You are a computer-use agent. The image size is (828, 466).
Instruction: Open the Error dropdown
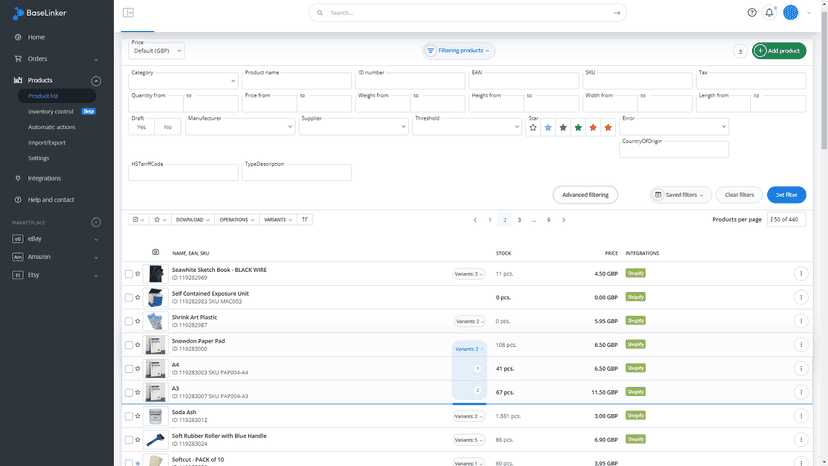tap(674, 127)
